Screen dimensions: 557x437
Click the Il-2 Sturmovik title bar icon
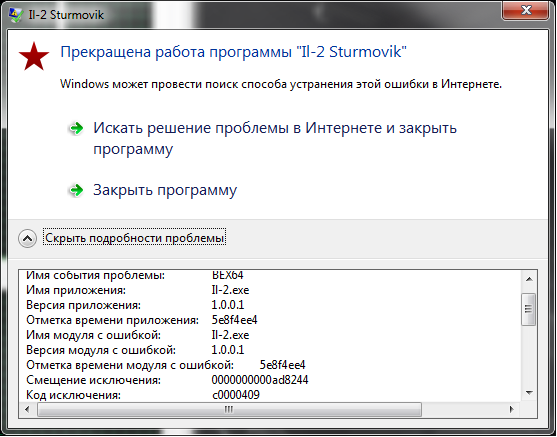16,15
